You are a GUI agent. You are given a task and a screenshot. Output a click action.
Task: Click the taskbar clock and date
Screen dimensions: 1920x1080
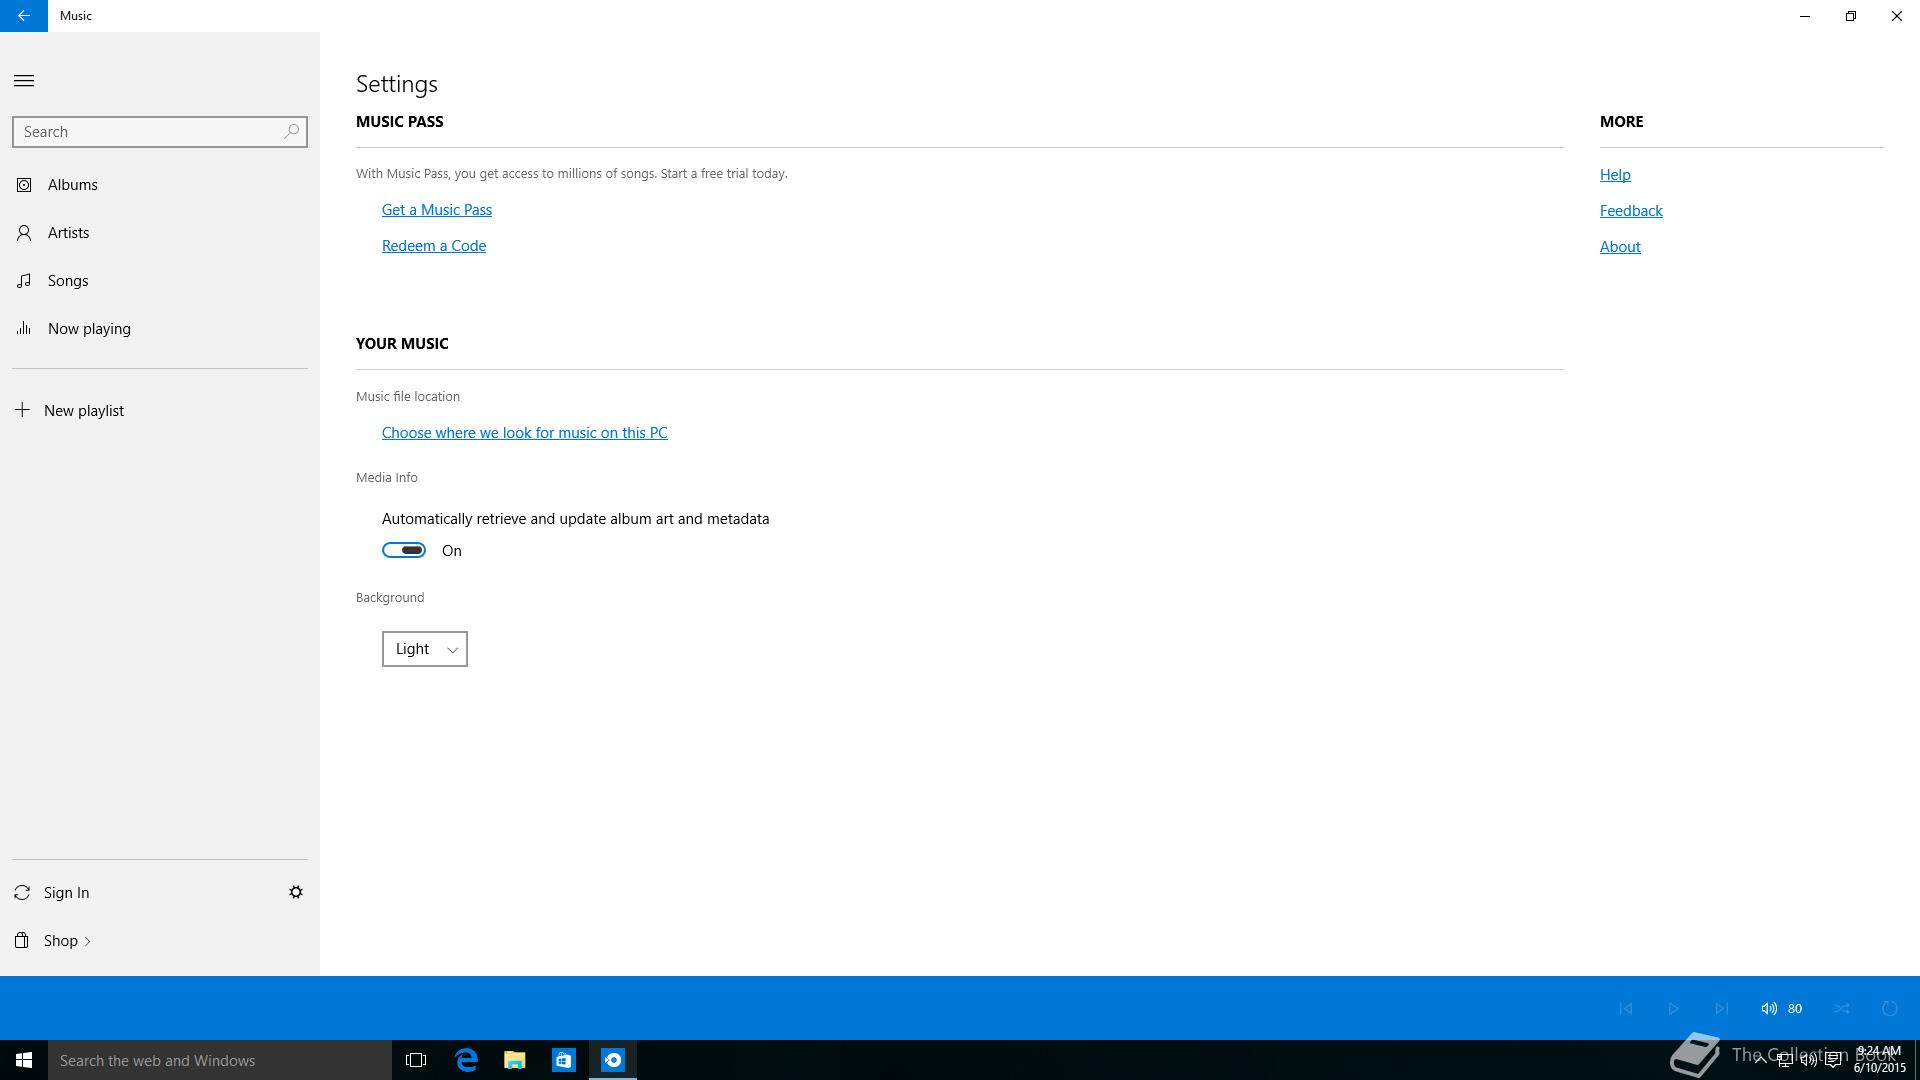click(x=1880, y=1060)
